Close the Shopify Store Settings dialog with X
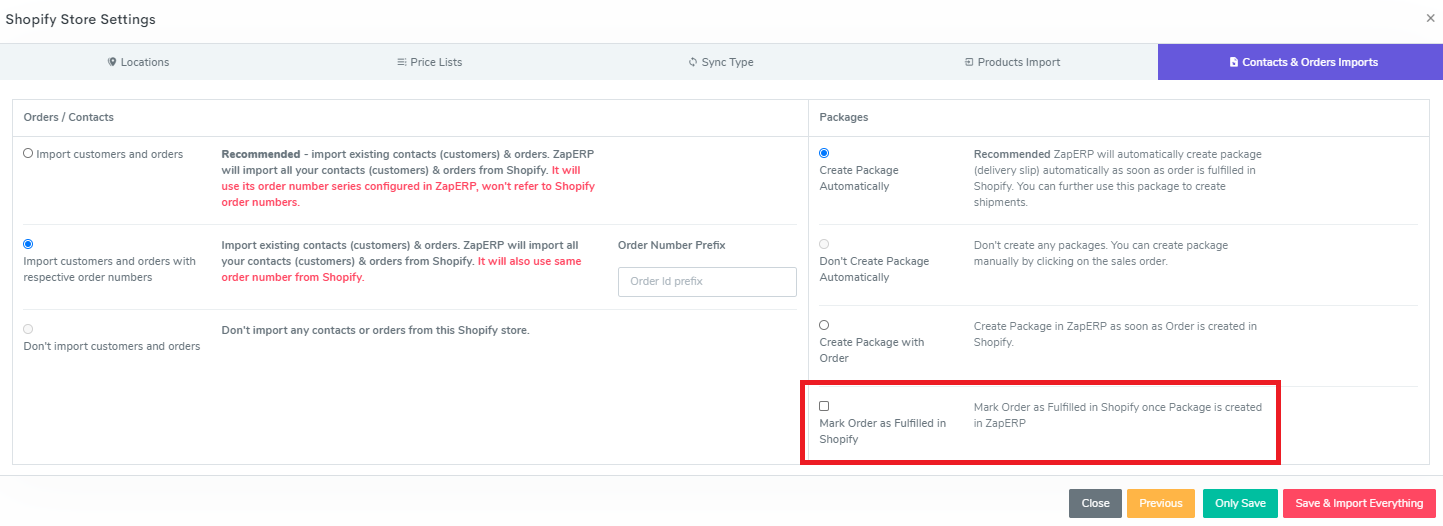The image size is (1443, 526). pyautogui.click(x=1430, y=18)
